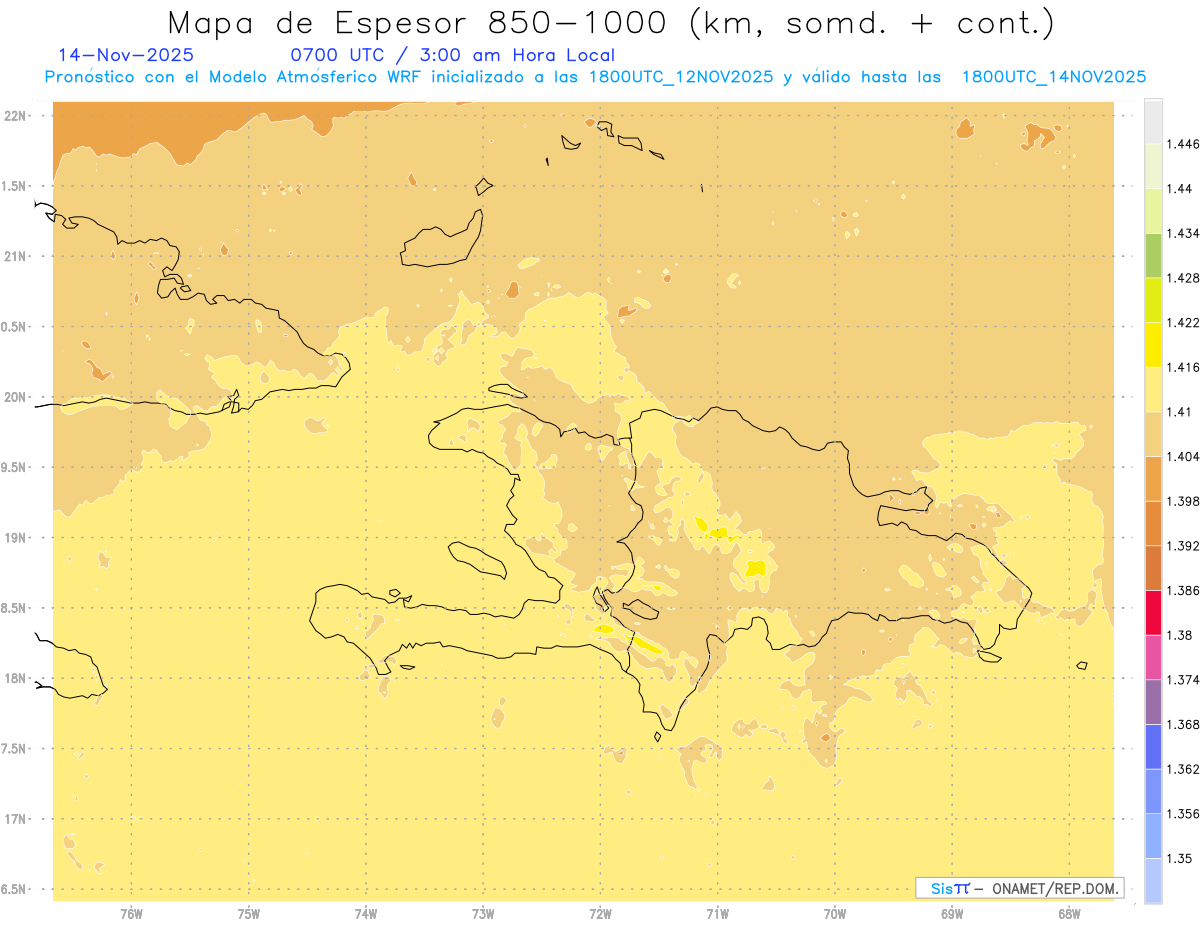The width and height of the screenshot is (1200, 927).
Task: Click the '18N' latitude label
Action: [15, 678]
